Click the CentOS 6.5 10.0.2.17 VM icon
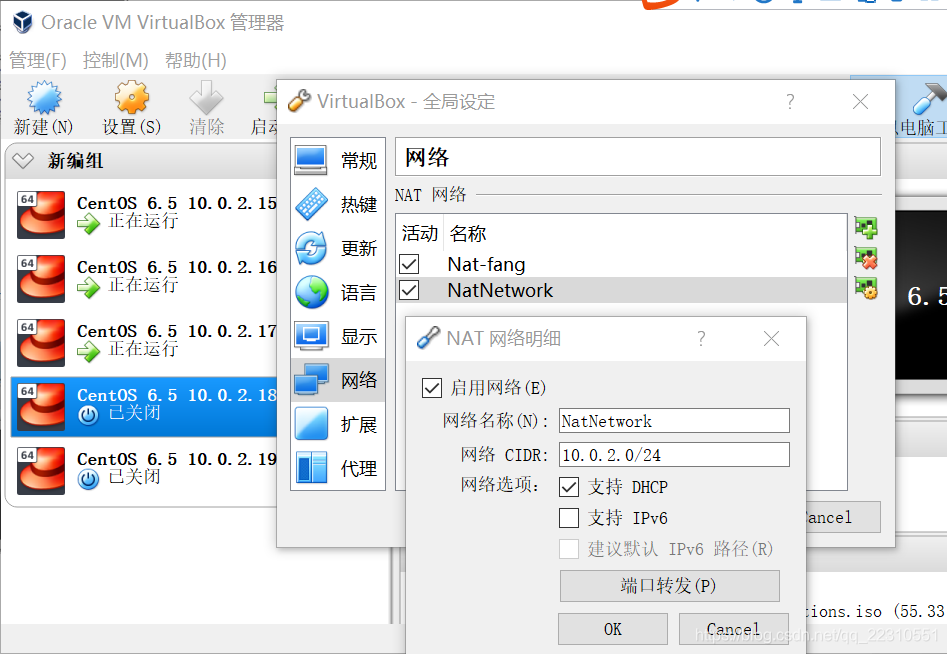The width and height of the screenshot is (947, 654). pos(41,342)
